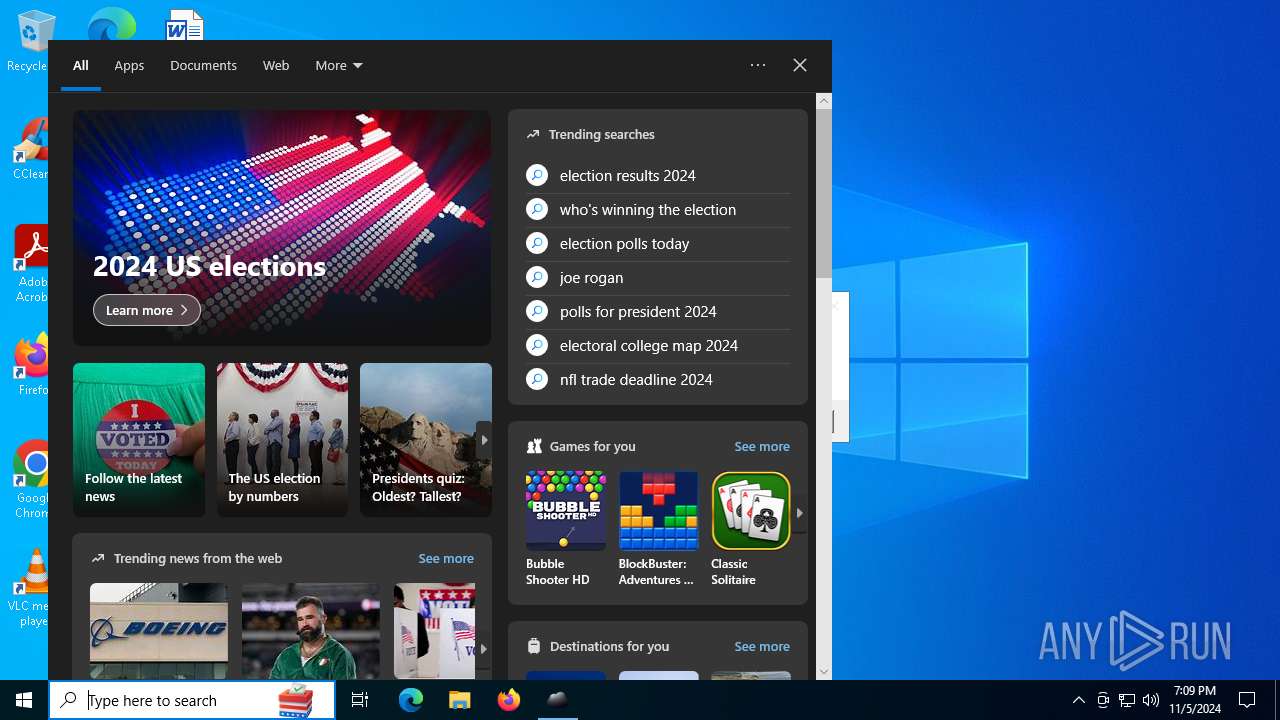Launch Firefox from the taskbar
Image resolution: width=1280 pixels, height=720 pixels.
click(509, 700)
